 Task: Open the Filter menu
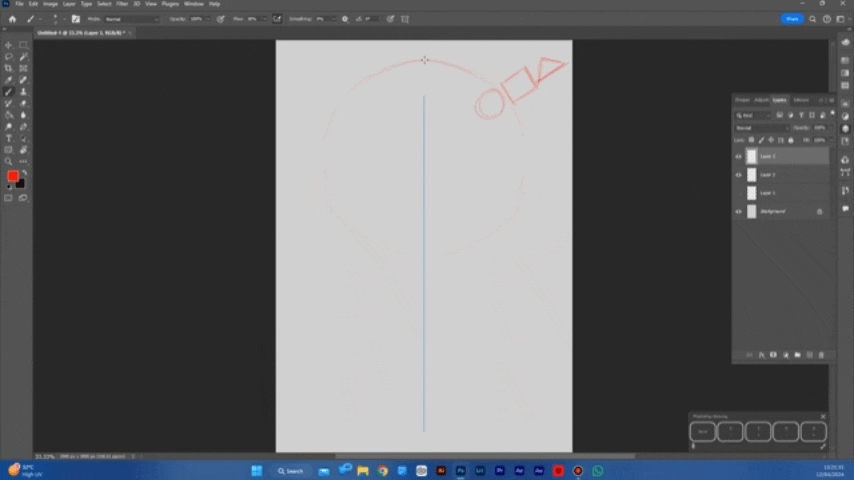click(x=121, y=4)
